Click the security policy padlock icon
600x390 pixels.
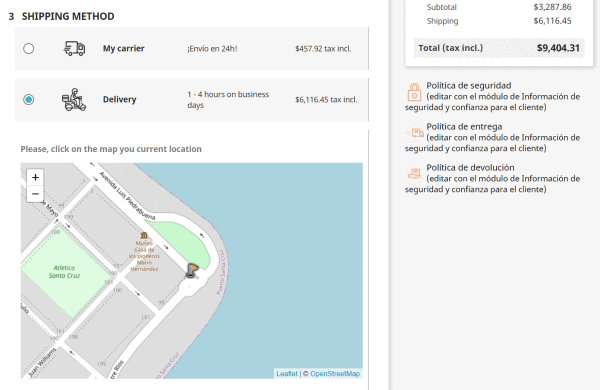[414, 92]
